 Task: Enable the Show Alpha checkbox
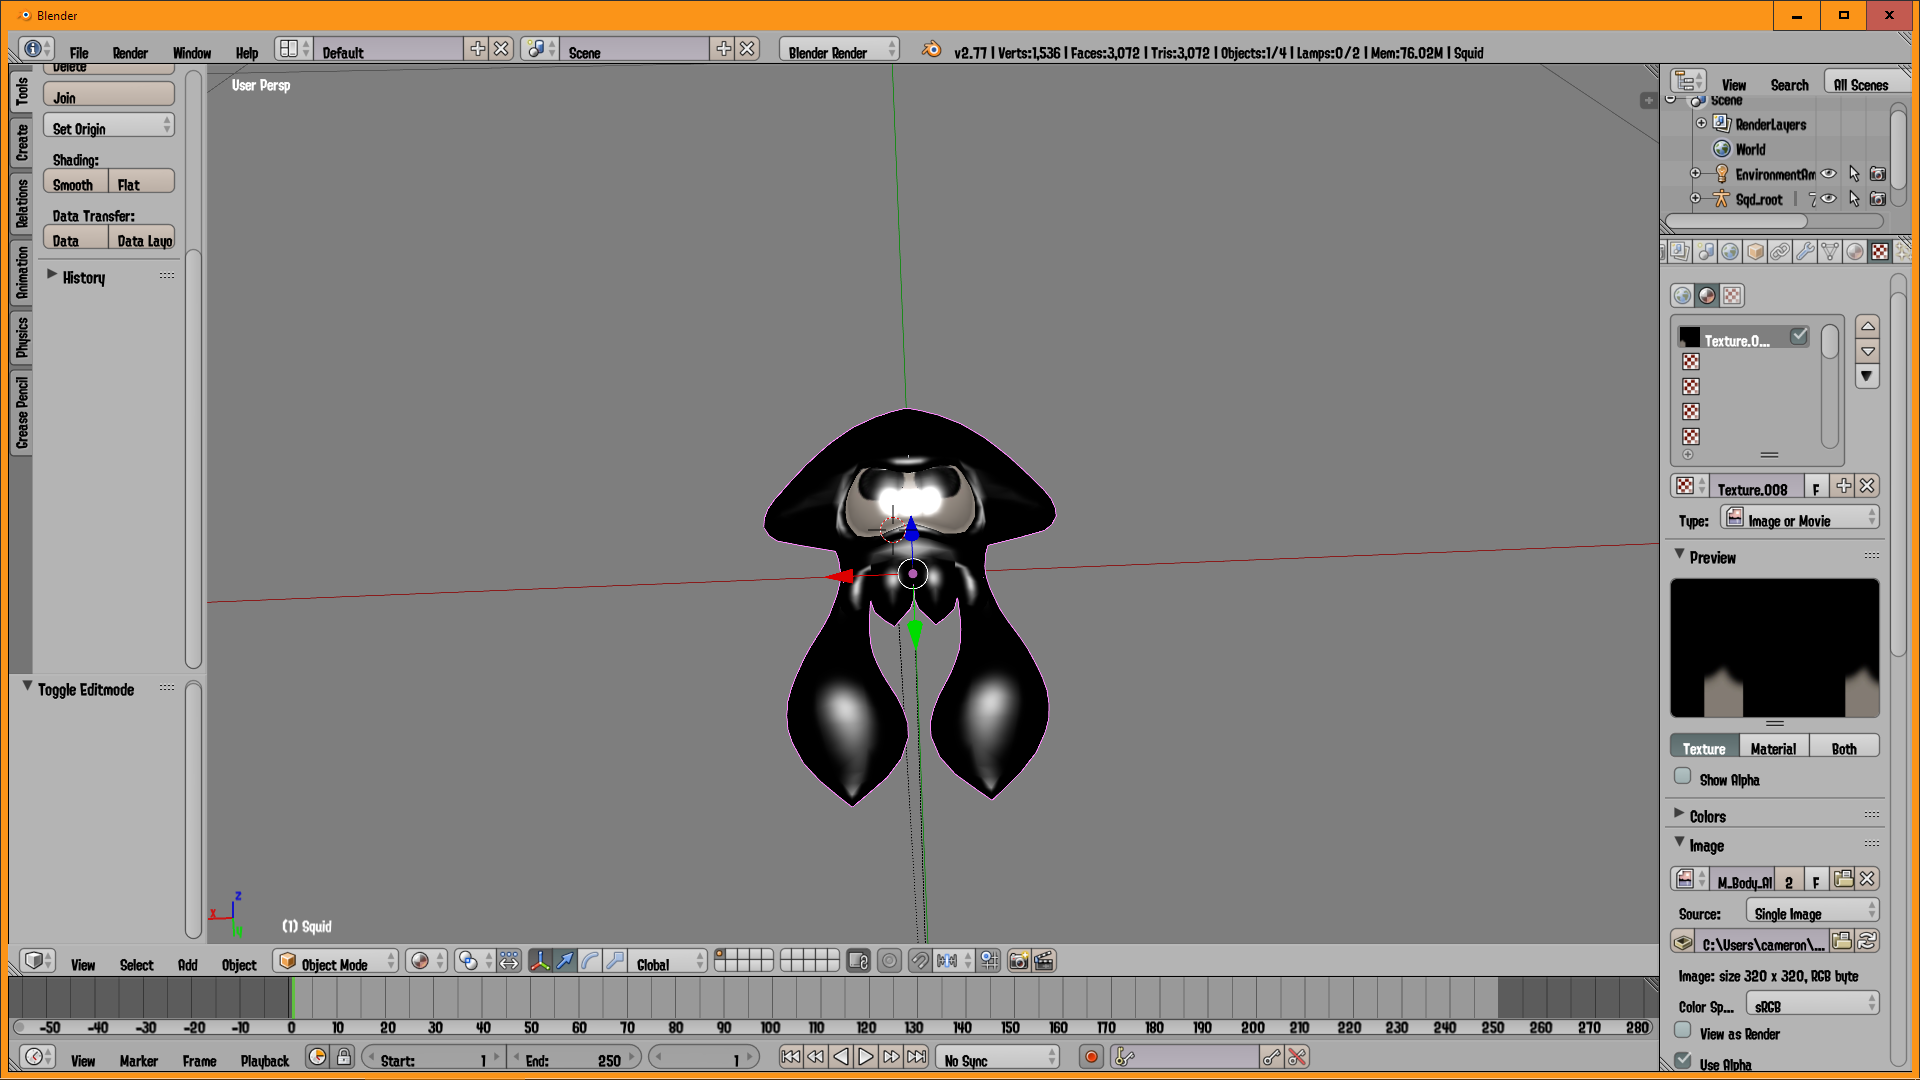[x=1683, y=777]
